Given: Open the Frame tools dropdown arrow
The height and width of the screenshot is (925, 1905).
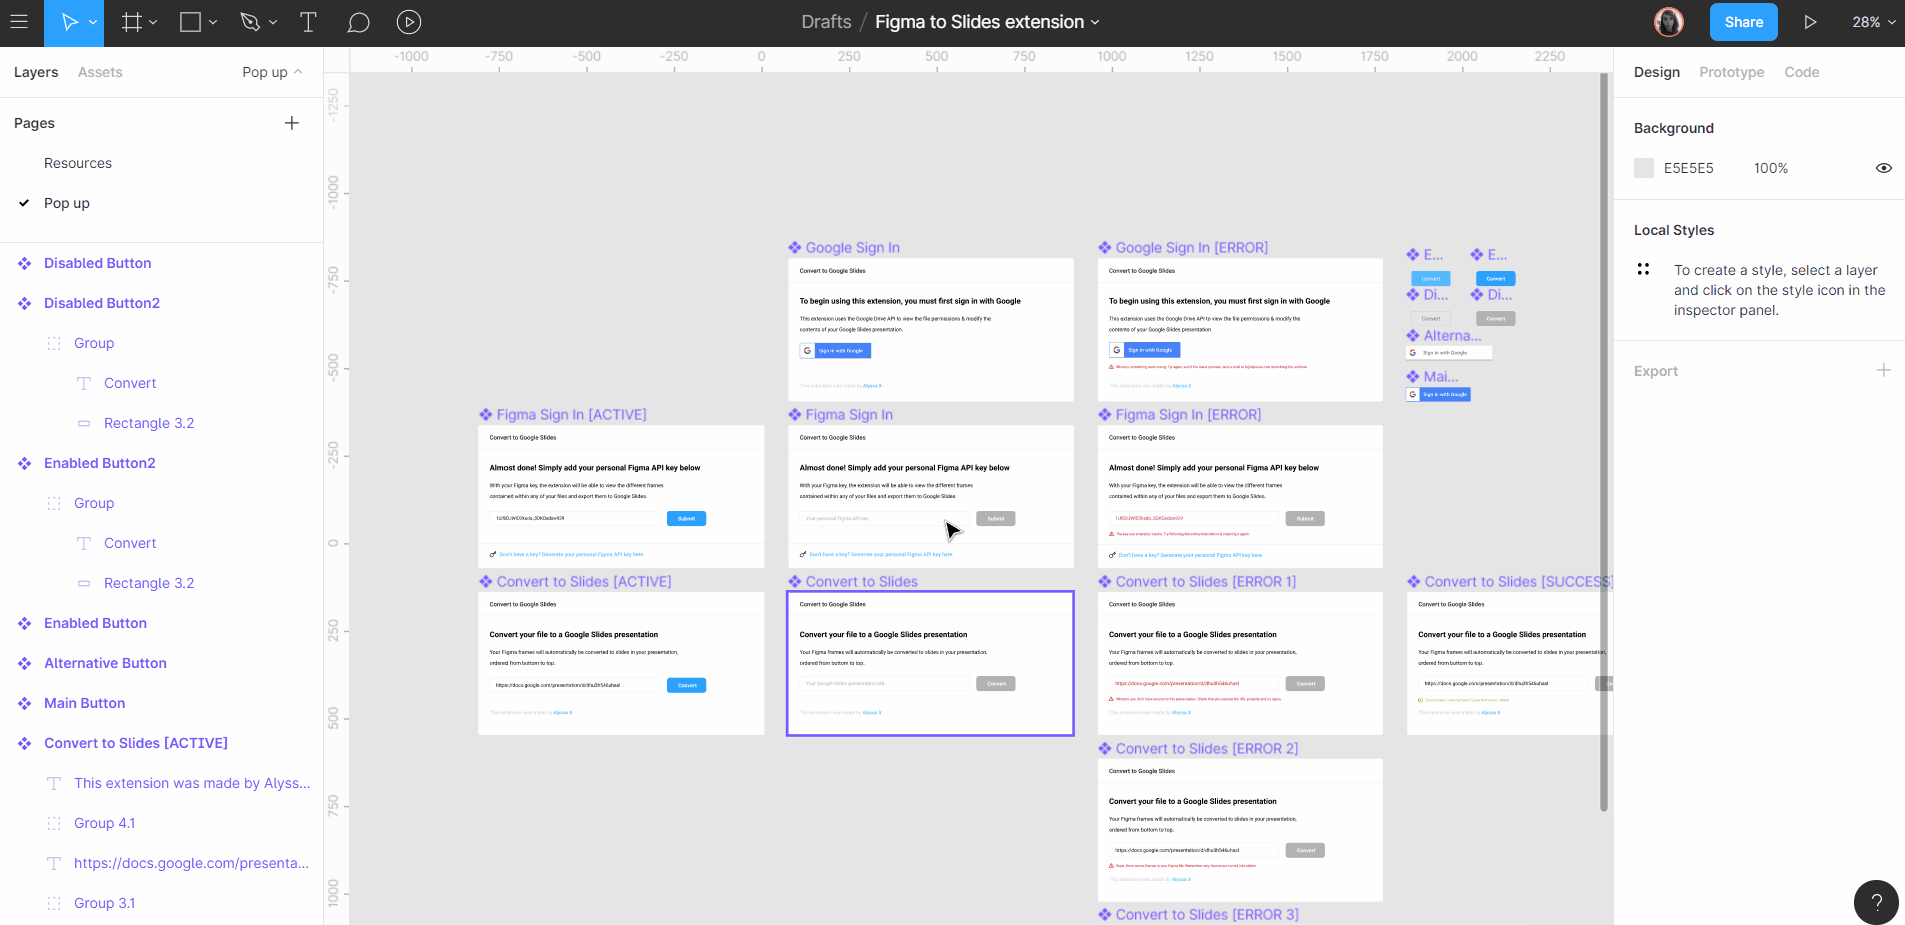Looking at the screenshot, I should pyautogui.click(x=153, y=22).
